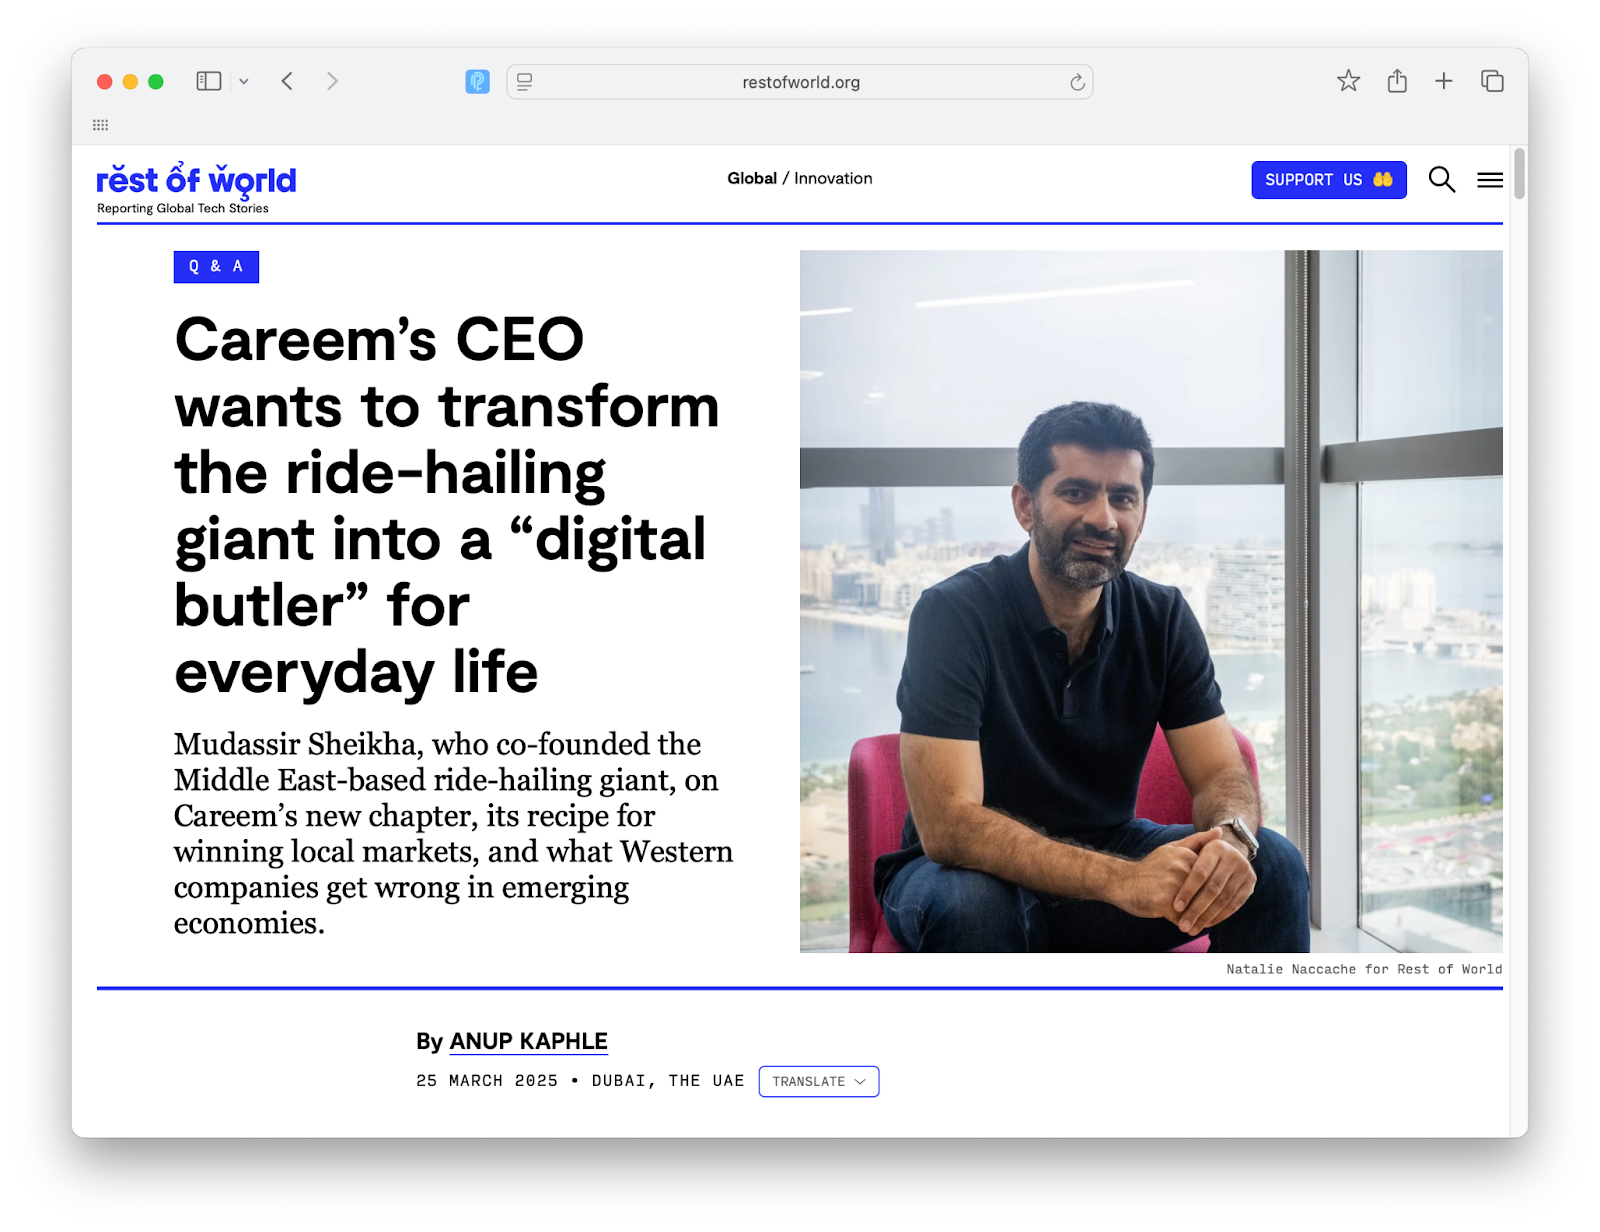Reload the page with the refresh icon
1600x1232 pixels.
tap(1077, 82)
